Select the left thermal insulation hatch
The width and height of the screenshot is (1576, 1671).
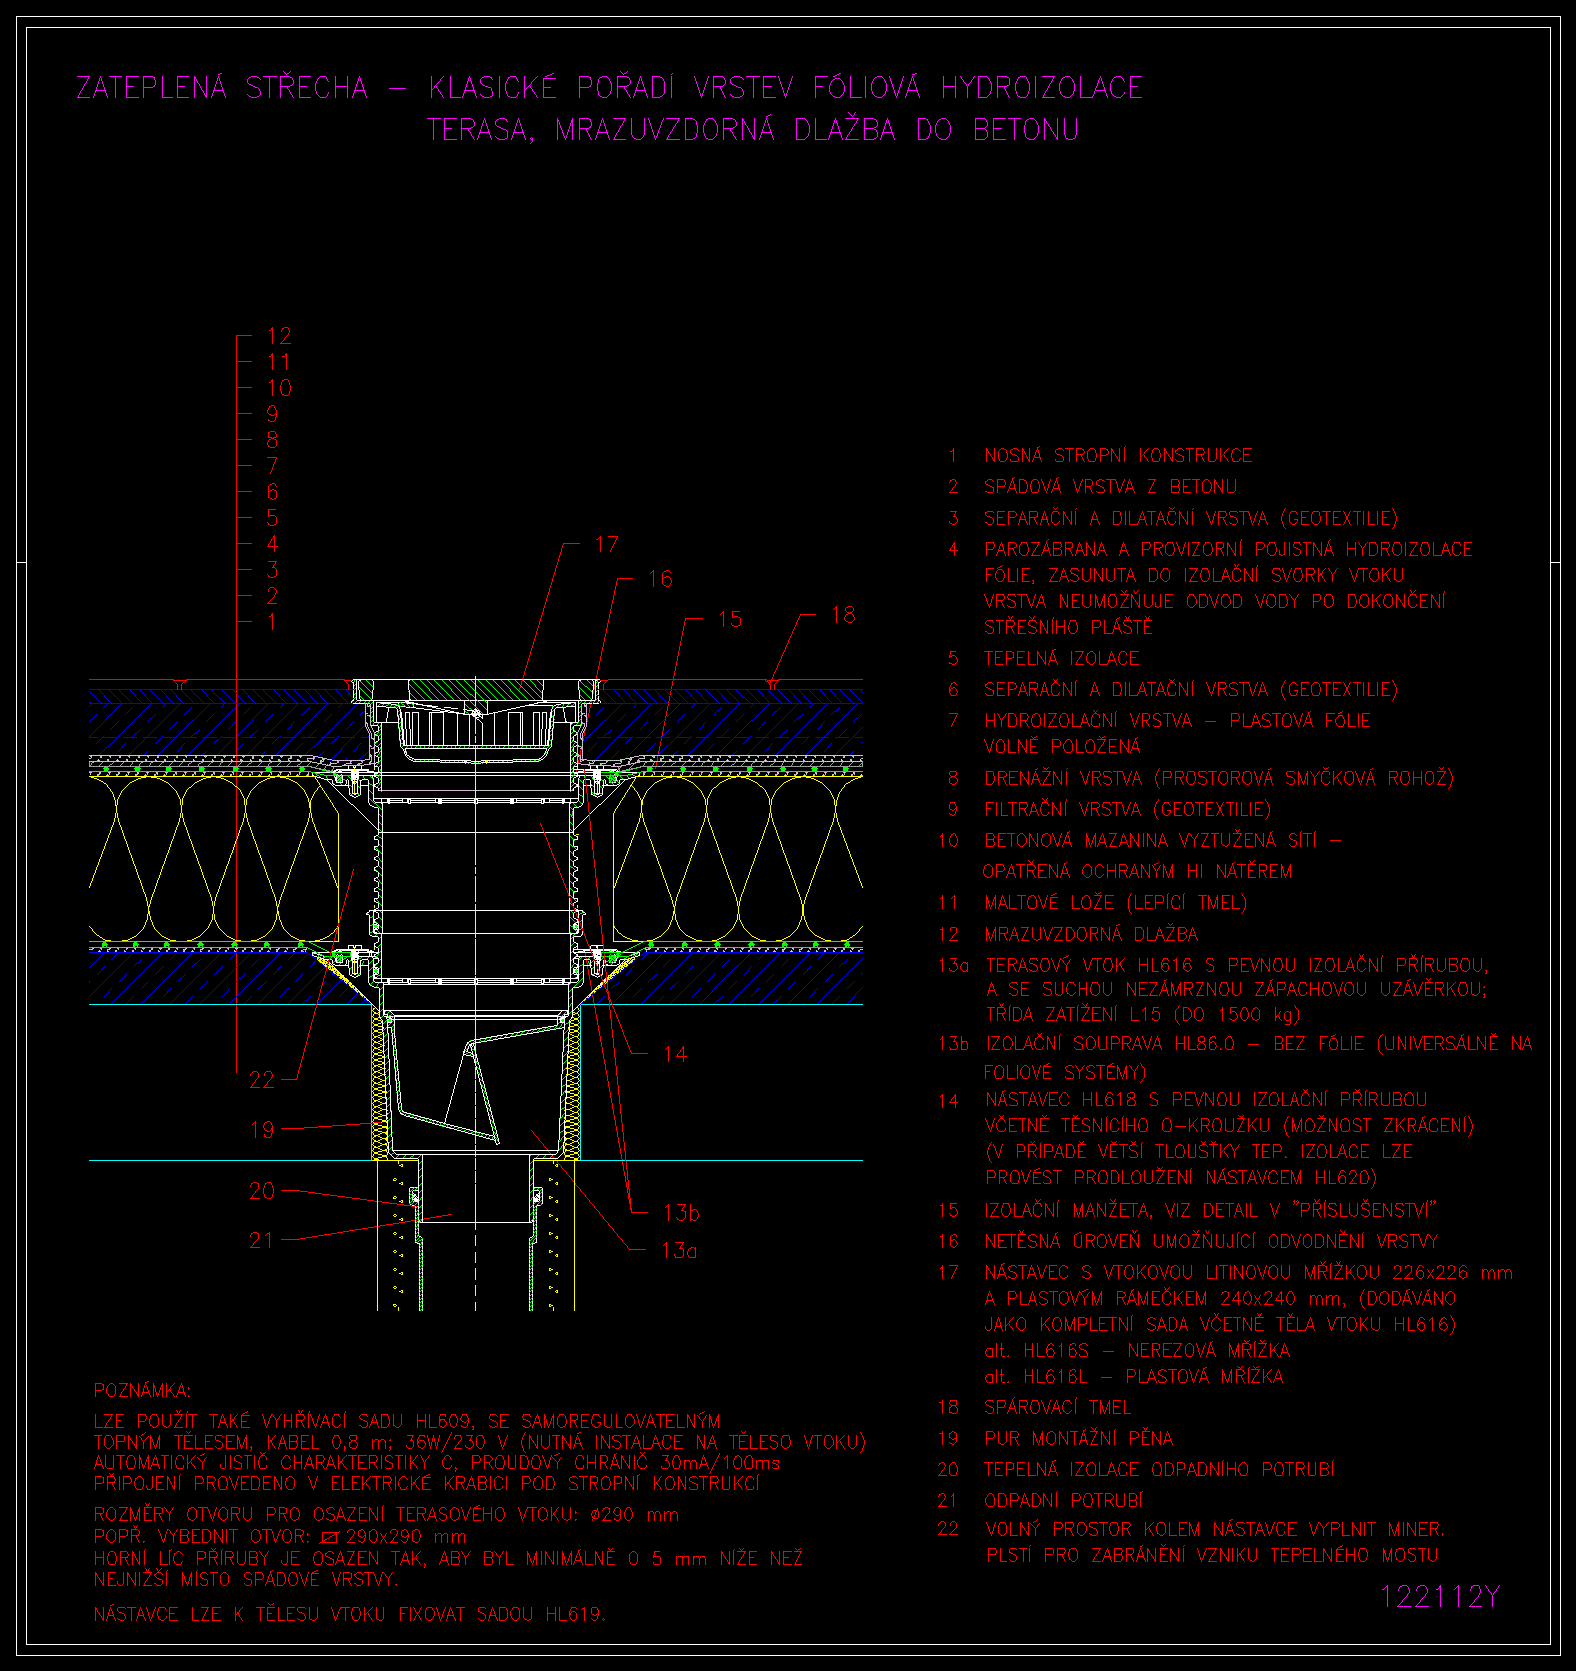(215, 860)
